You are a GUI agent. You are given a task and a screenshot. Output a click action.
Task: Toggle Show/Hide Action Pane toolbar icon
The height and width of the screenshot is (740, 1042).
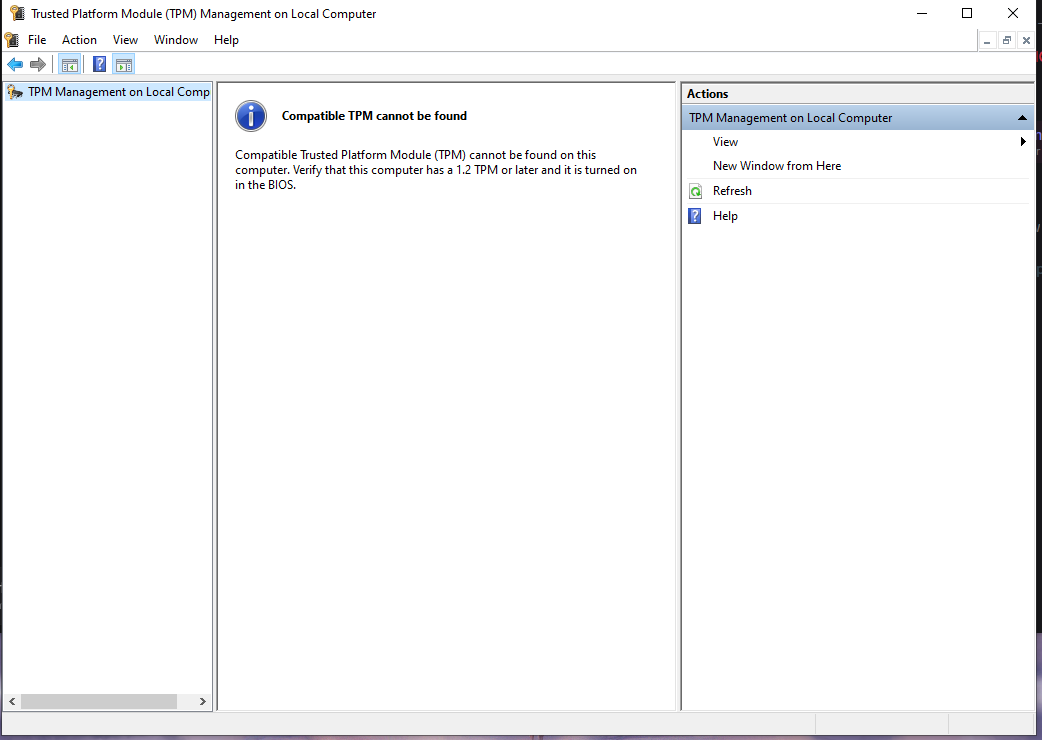tap(124, 64)
